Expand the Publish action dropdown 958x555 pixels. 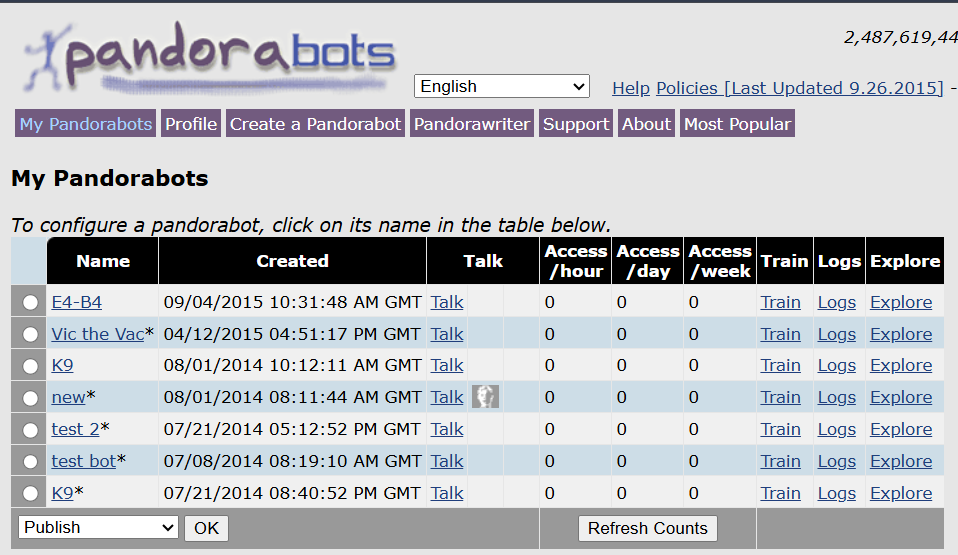(98, 527)
